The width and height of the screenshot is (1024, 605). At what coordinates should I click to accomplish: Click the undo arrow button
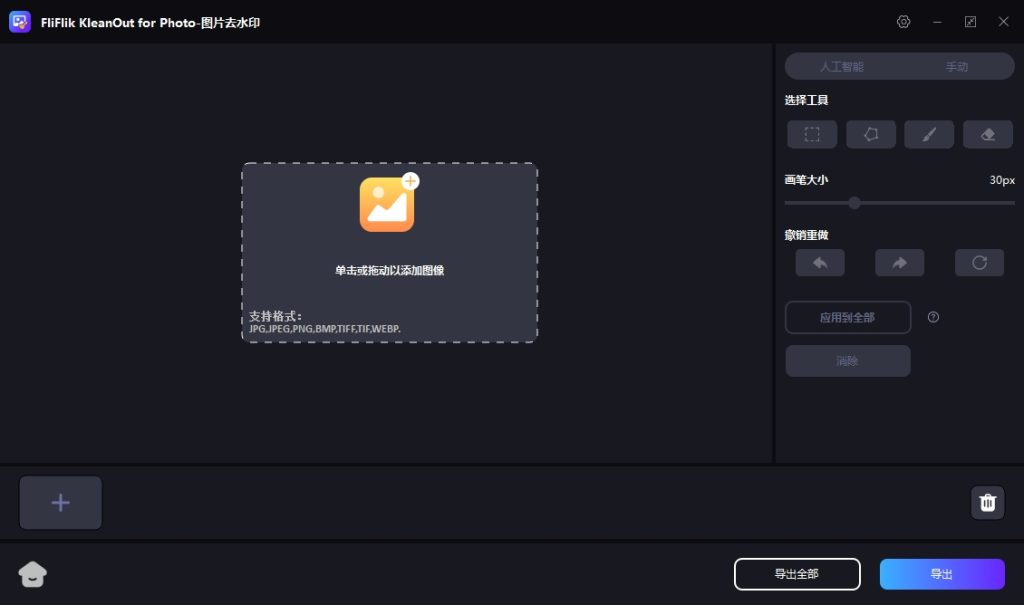[820, 263]
